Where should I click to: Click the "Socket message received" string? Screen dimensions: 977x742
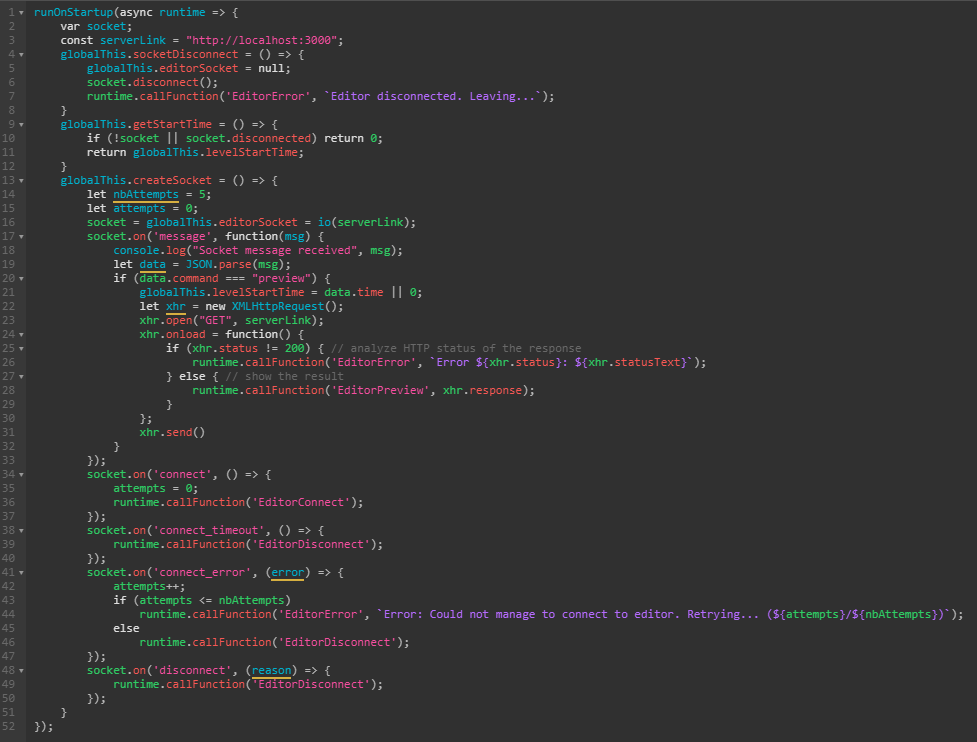[x=275, y=250]
